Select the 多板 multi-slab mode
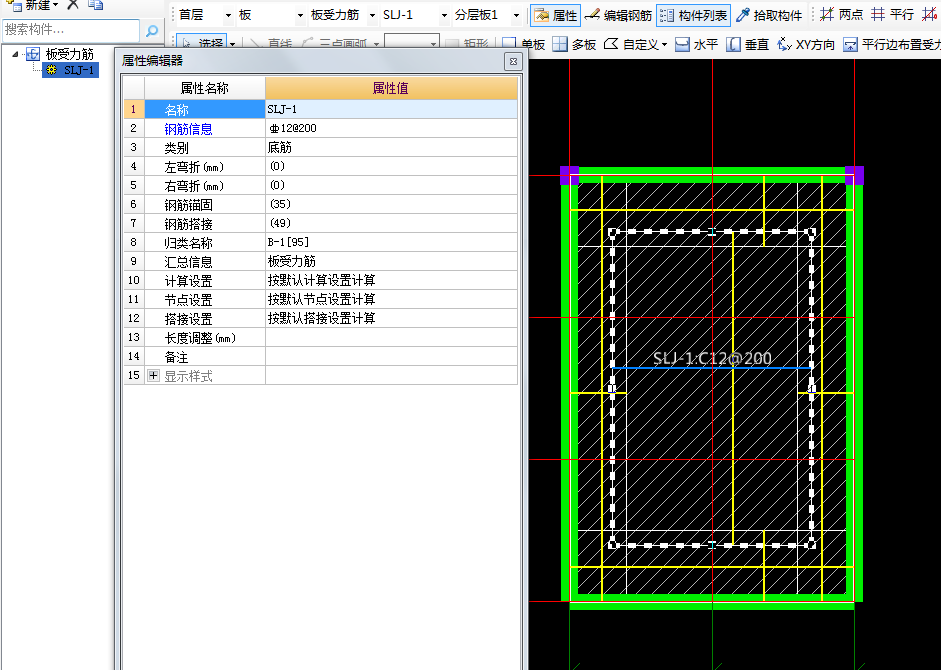This screenshot has width=941, height=670. pos(574,44)
